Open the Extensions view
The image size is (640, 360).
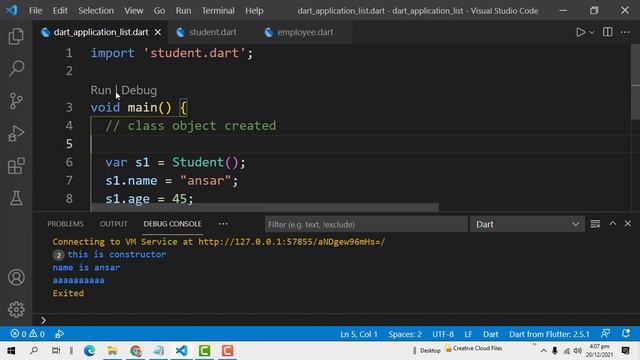(16, 166)
